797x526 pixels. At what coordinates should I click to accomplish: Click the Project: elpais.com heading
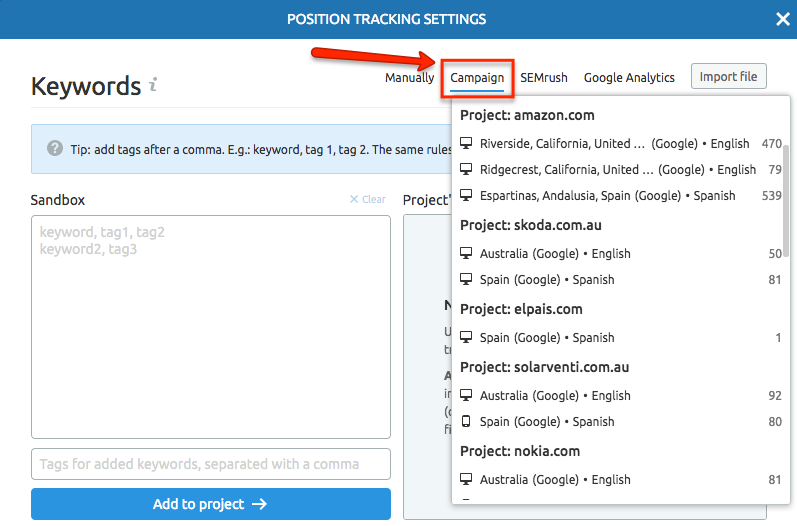coord(521,309)
